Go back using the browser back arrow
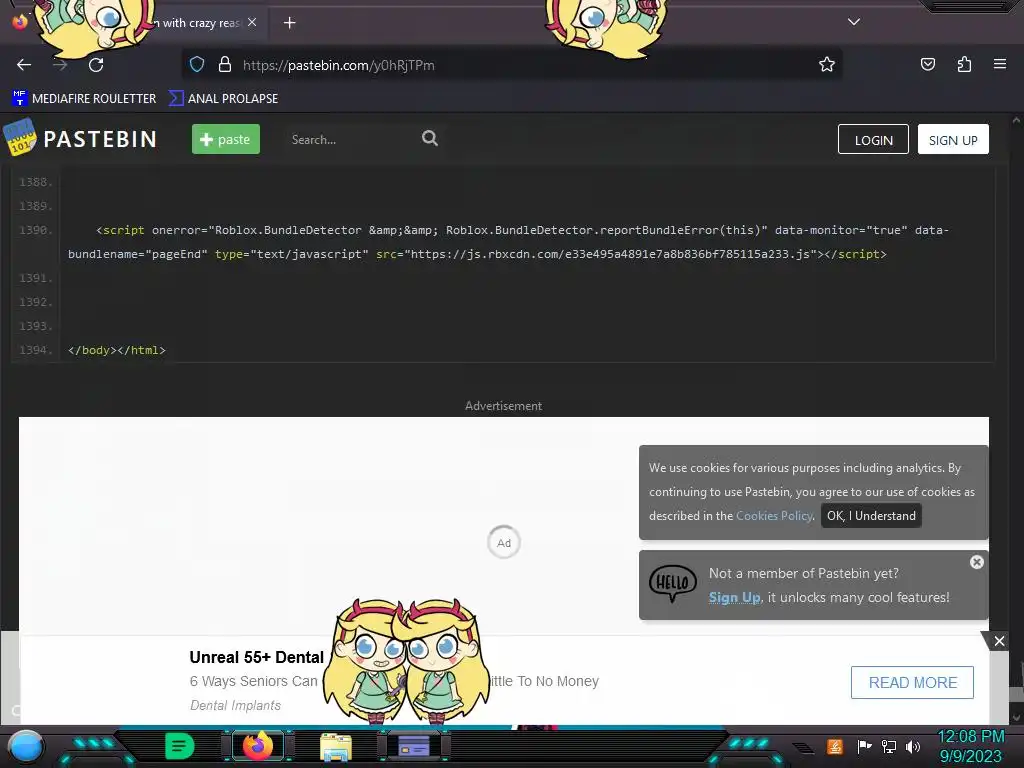 click(24, 65)
